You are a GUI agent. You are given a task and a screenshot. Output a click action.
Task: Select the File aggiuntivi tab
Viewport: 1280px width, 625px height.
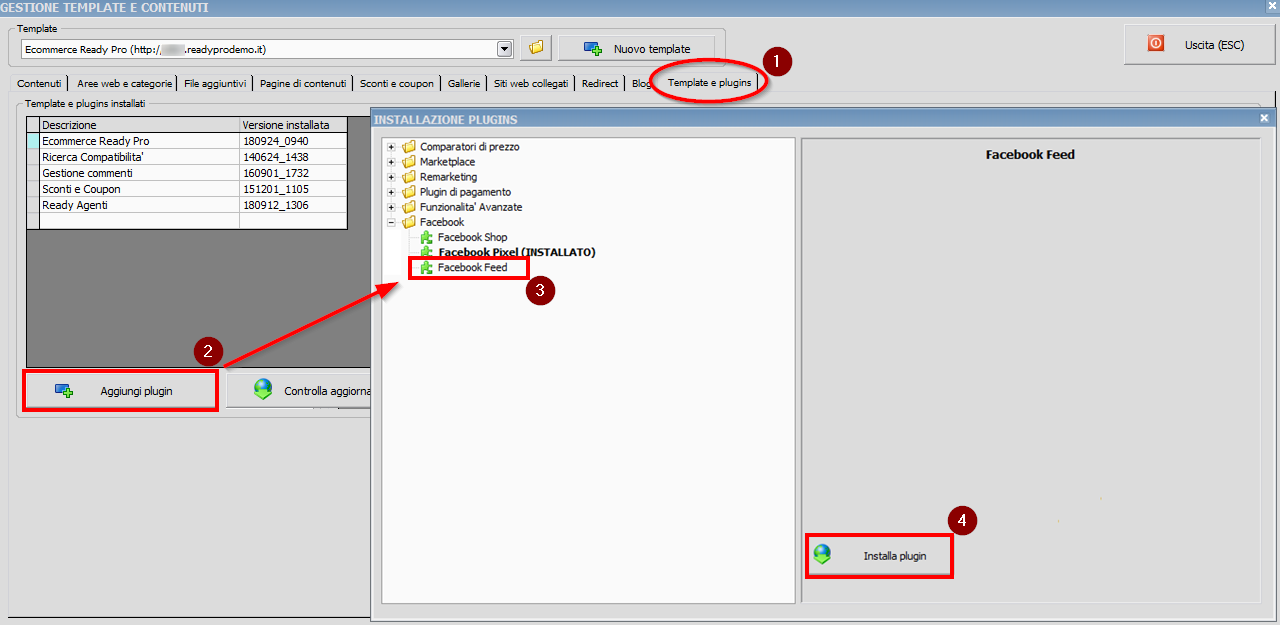(x=215, y=84)
